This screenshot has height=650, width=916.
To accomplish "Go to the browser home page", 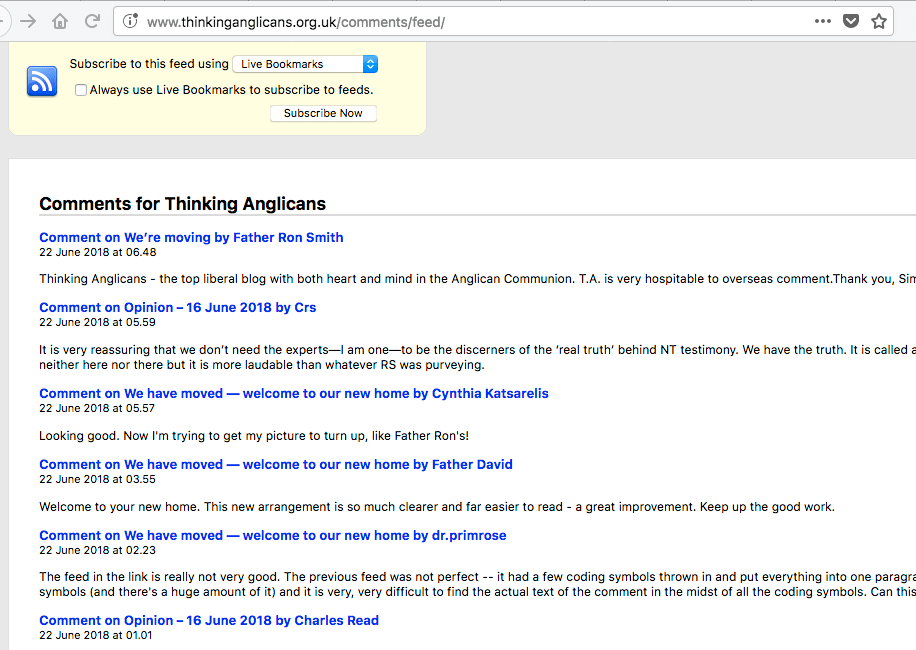I will [x=60, y=22].
